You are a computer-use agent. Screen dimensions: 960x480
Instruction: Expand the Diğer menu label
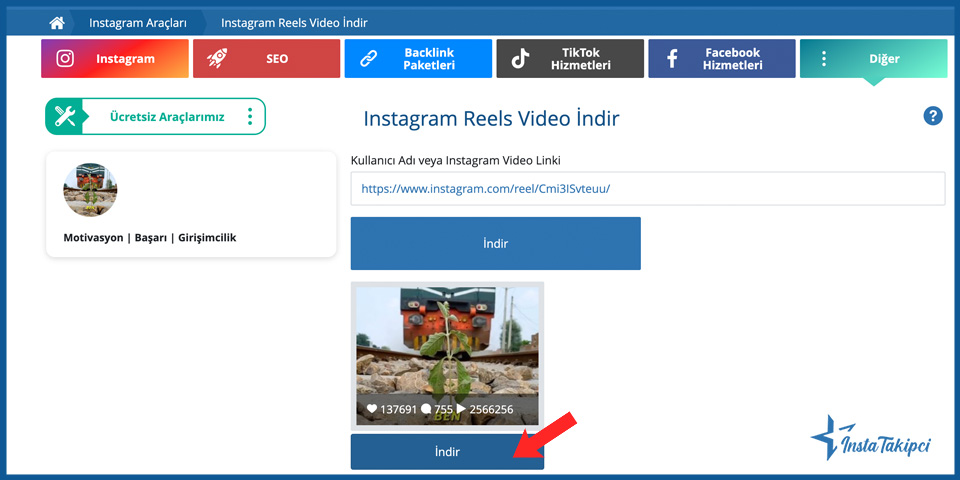click(884, 59)
